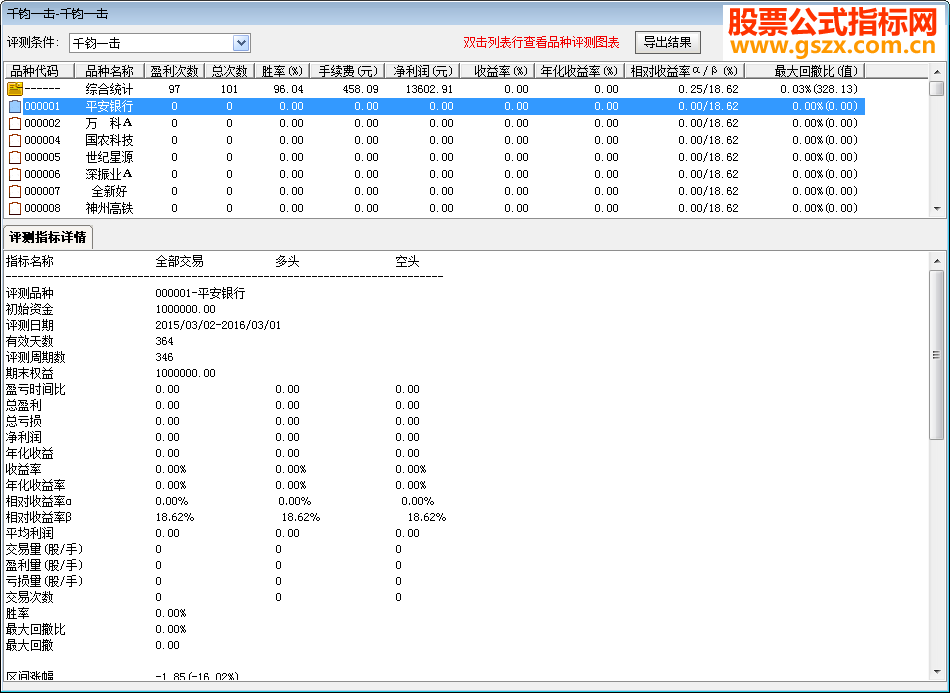This screenshot has height=693, width=950.
Task: Click the 初始资金 value 1000000.00
Action: coord(185,309)
